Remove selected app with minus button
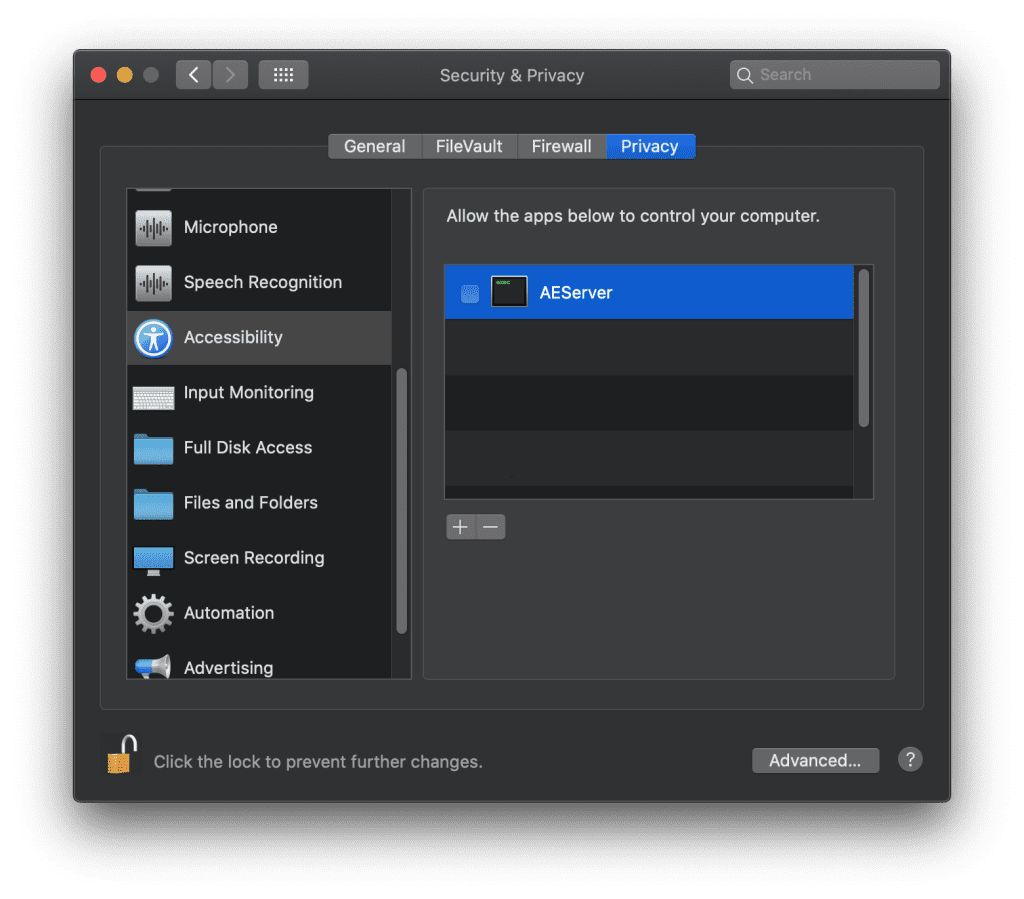 click(x=490, y=527)
